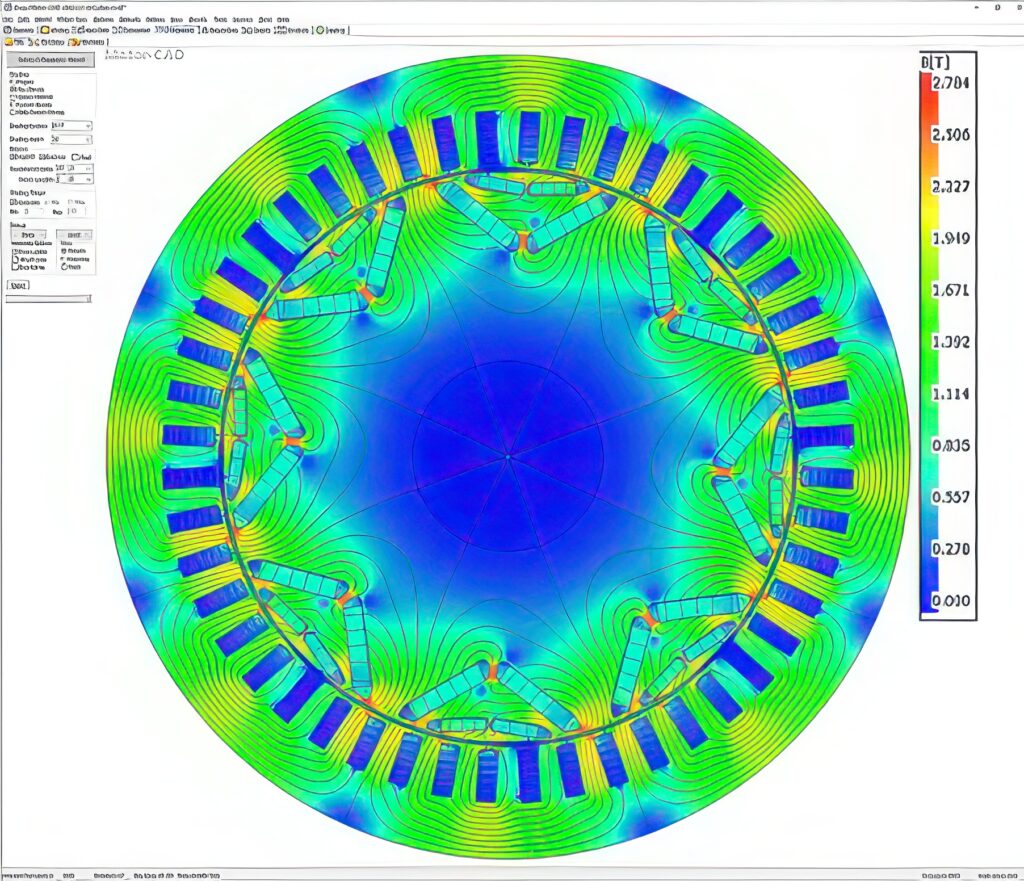Click the small button above the panel's bottom slider
Screen dimensions: 1024x881
tap(18, 286)
